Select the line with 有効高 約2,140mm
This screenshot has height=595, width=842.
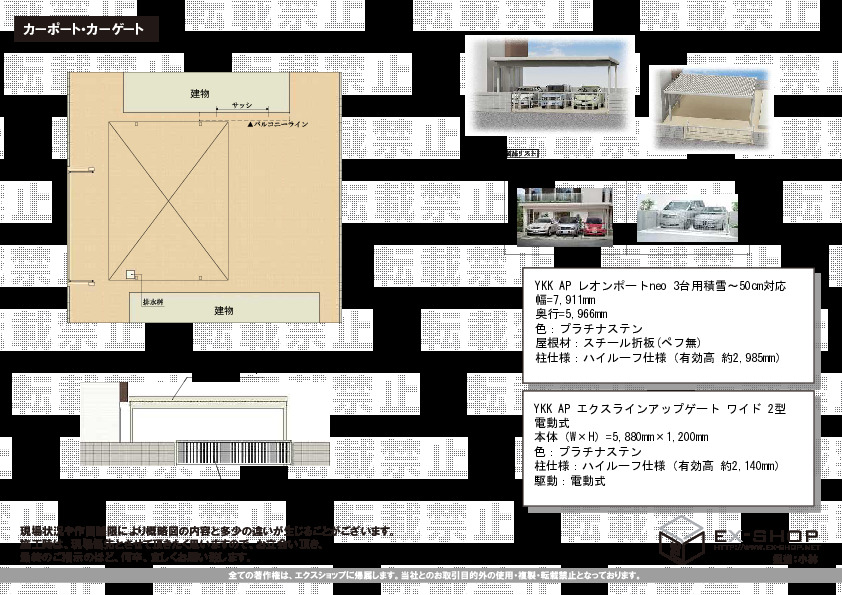point(657,466)
